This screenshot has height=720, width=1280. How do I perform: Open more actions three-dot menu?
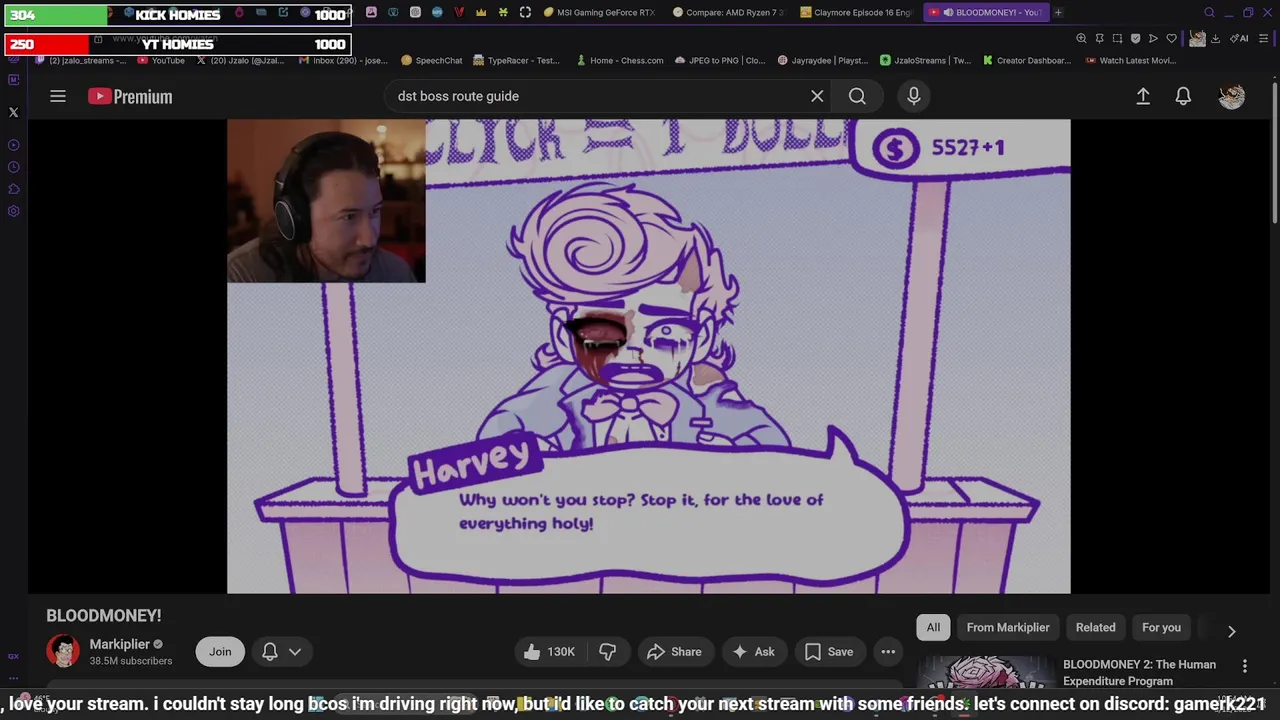(888, 652)
